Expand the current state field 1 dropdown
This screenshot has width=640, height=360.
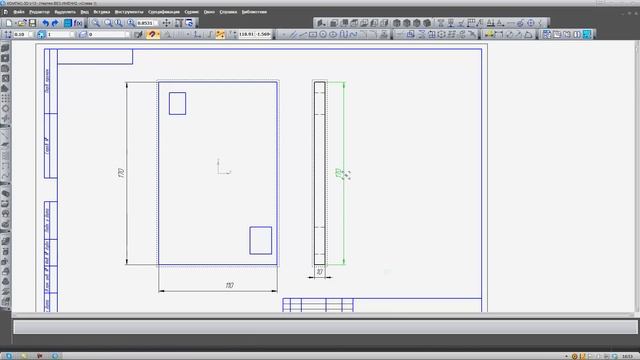coord(72,35)
